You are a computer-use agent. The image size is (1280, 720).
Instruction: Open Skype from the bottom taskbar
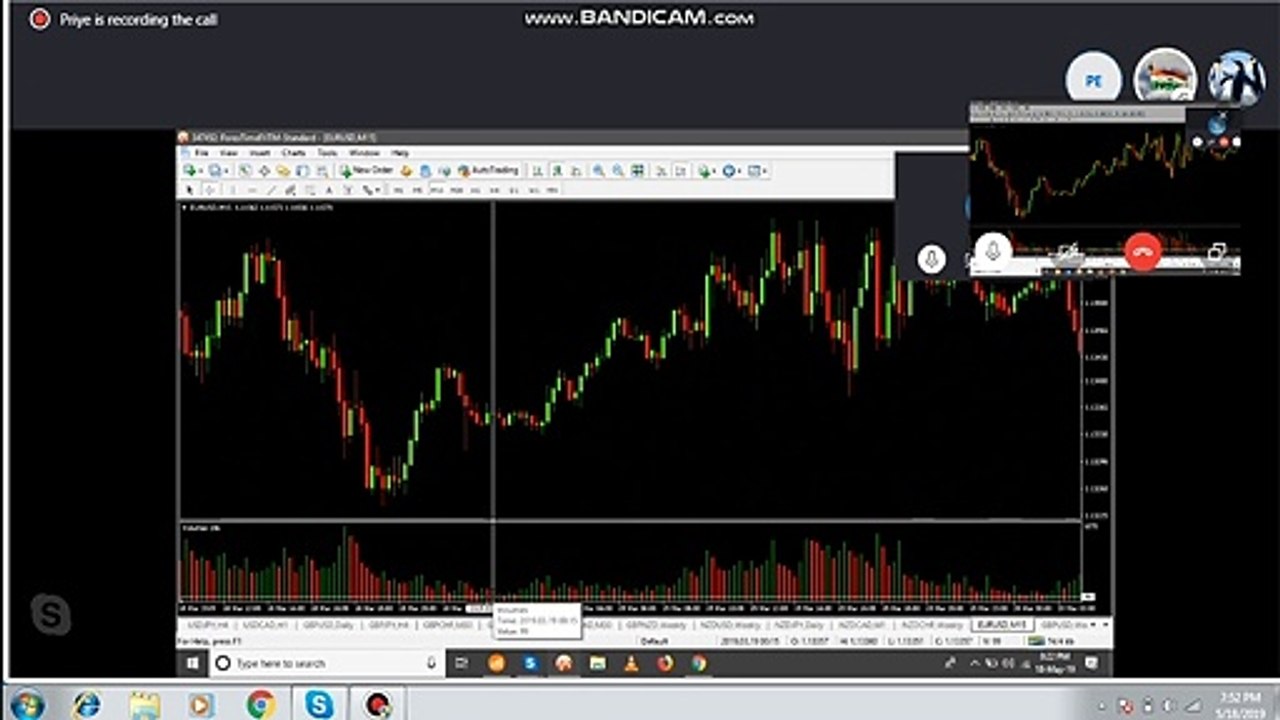coord(319,705)
